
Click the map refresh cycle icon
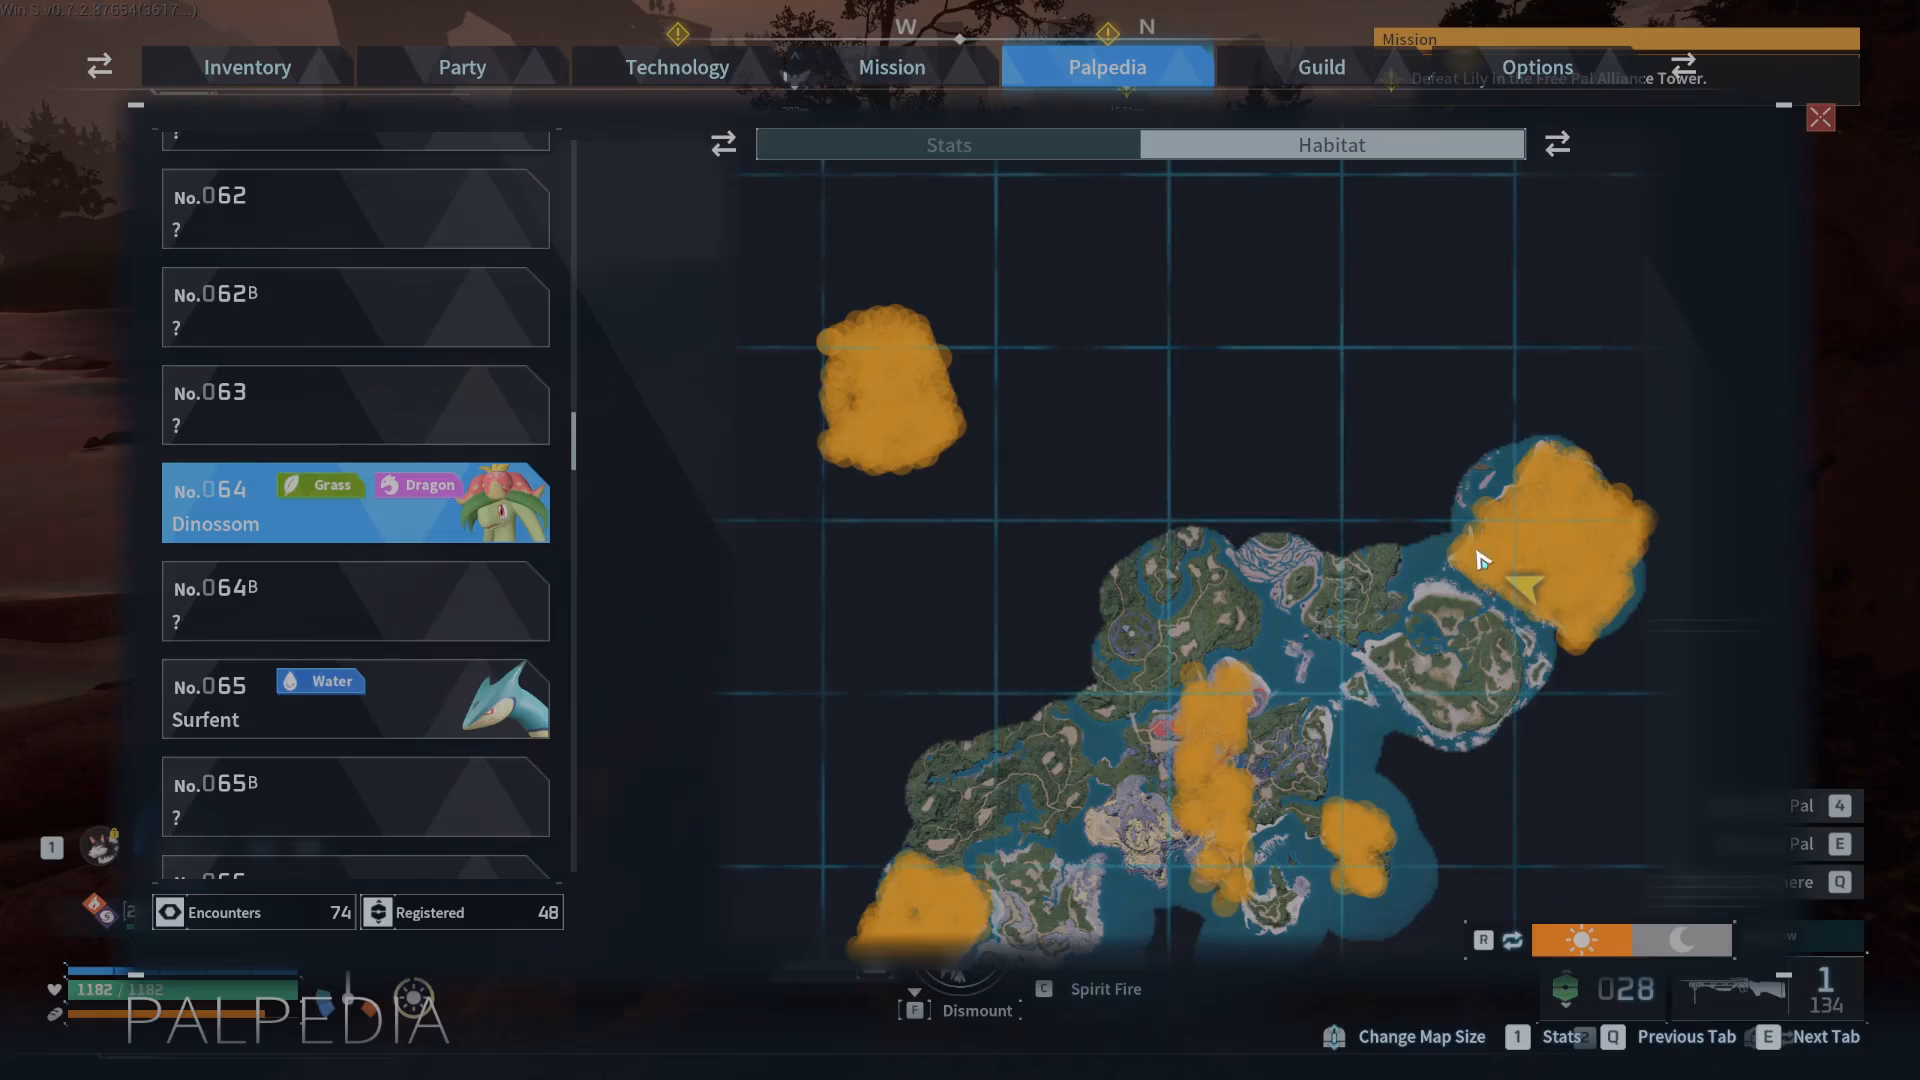pos(1512,940)
